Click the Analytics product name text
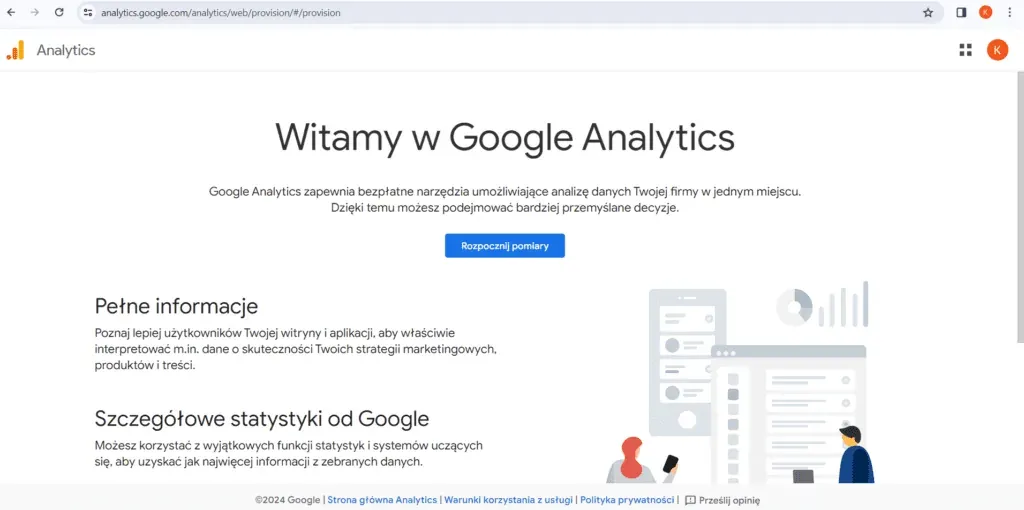 [66, 50]
